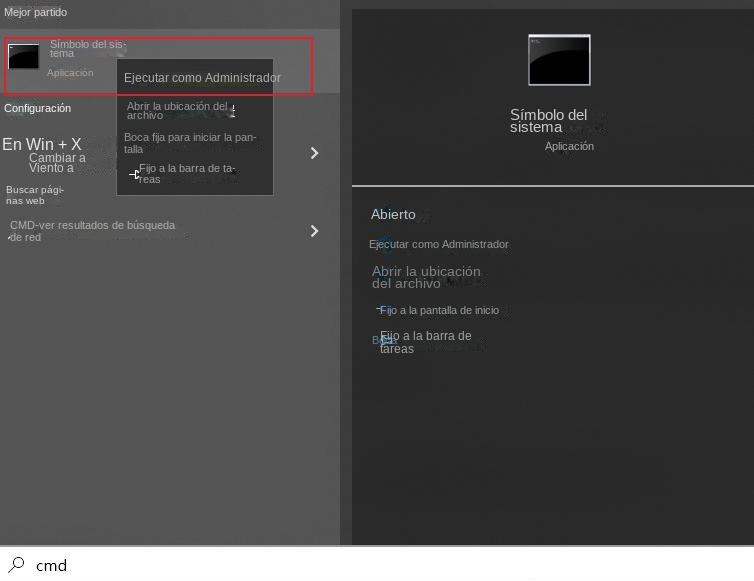Click Abrir la ubicación del archivo in right panel

(x=426, y=278)
